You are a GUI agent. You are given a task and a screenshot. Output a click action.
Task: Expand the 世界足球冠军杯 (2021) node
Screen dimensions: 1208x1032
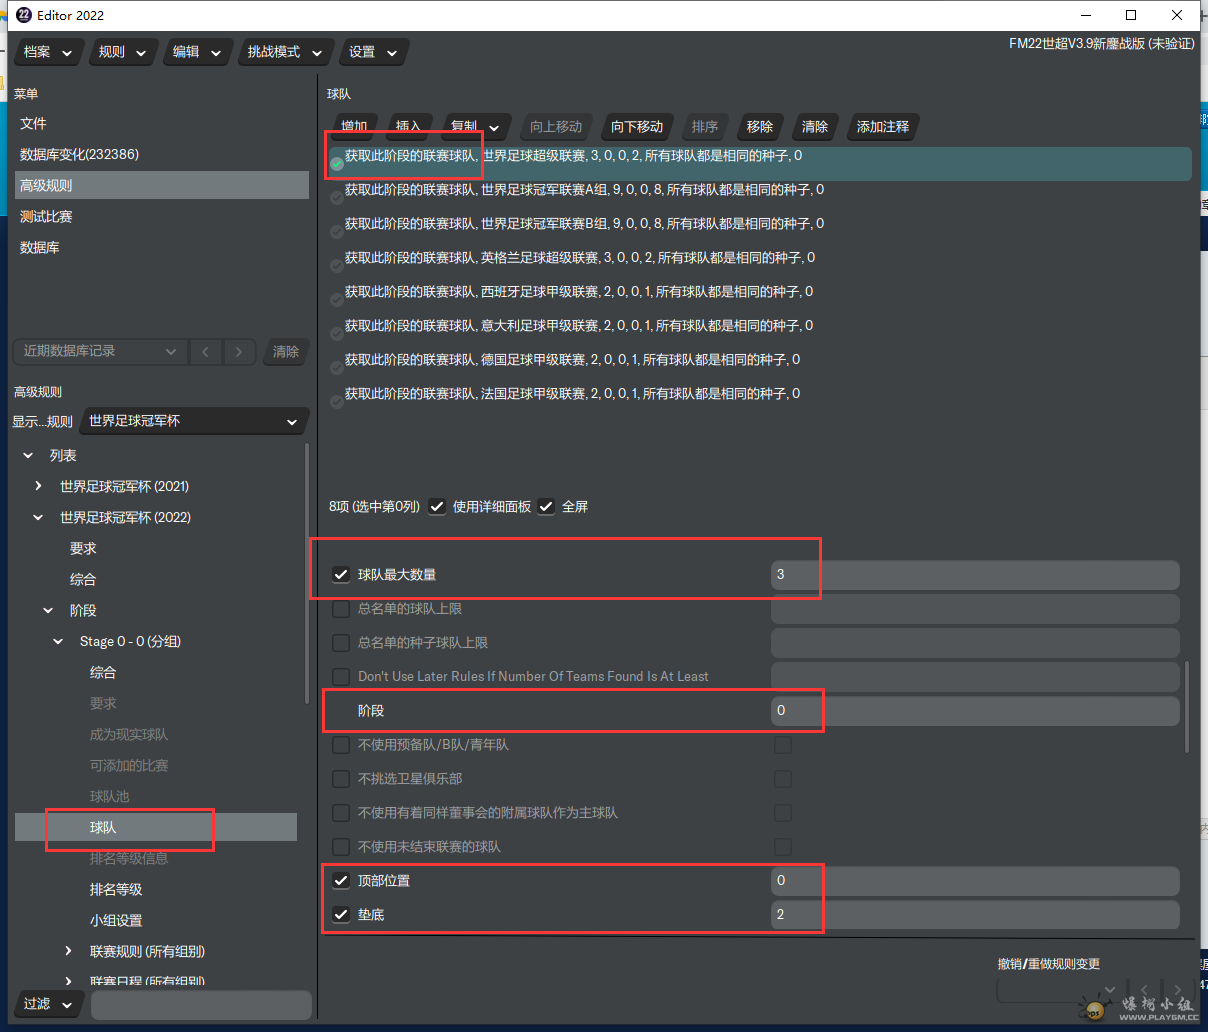click(38, 487)
